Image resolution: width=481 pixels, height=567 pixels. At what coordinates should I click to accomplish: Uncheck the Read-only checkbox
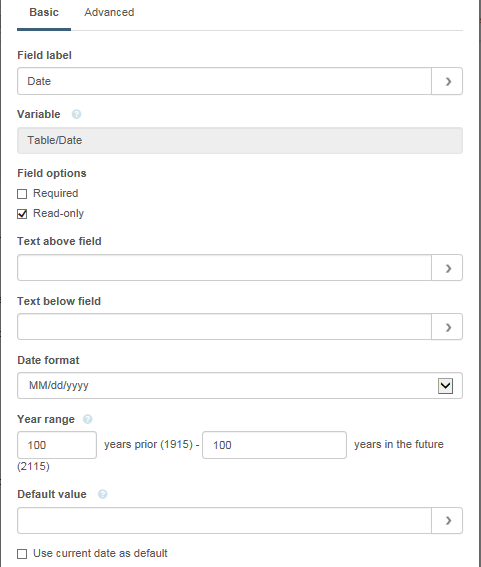pyautogui.click(x=22, y=214)
